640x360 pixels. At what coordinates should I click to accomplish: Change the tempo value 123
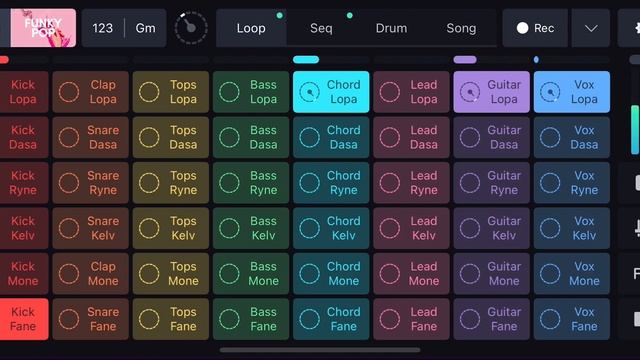pyautogui.click(x=102, y=28)
